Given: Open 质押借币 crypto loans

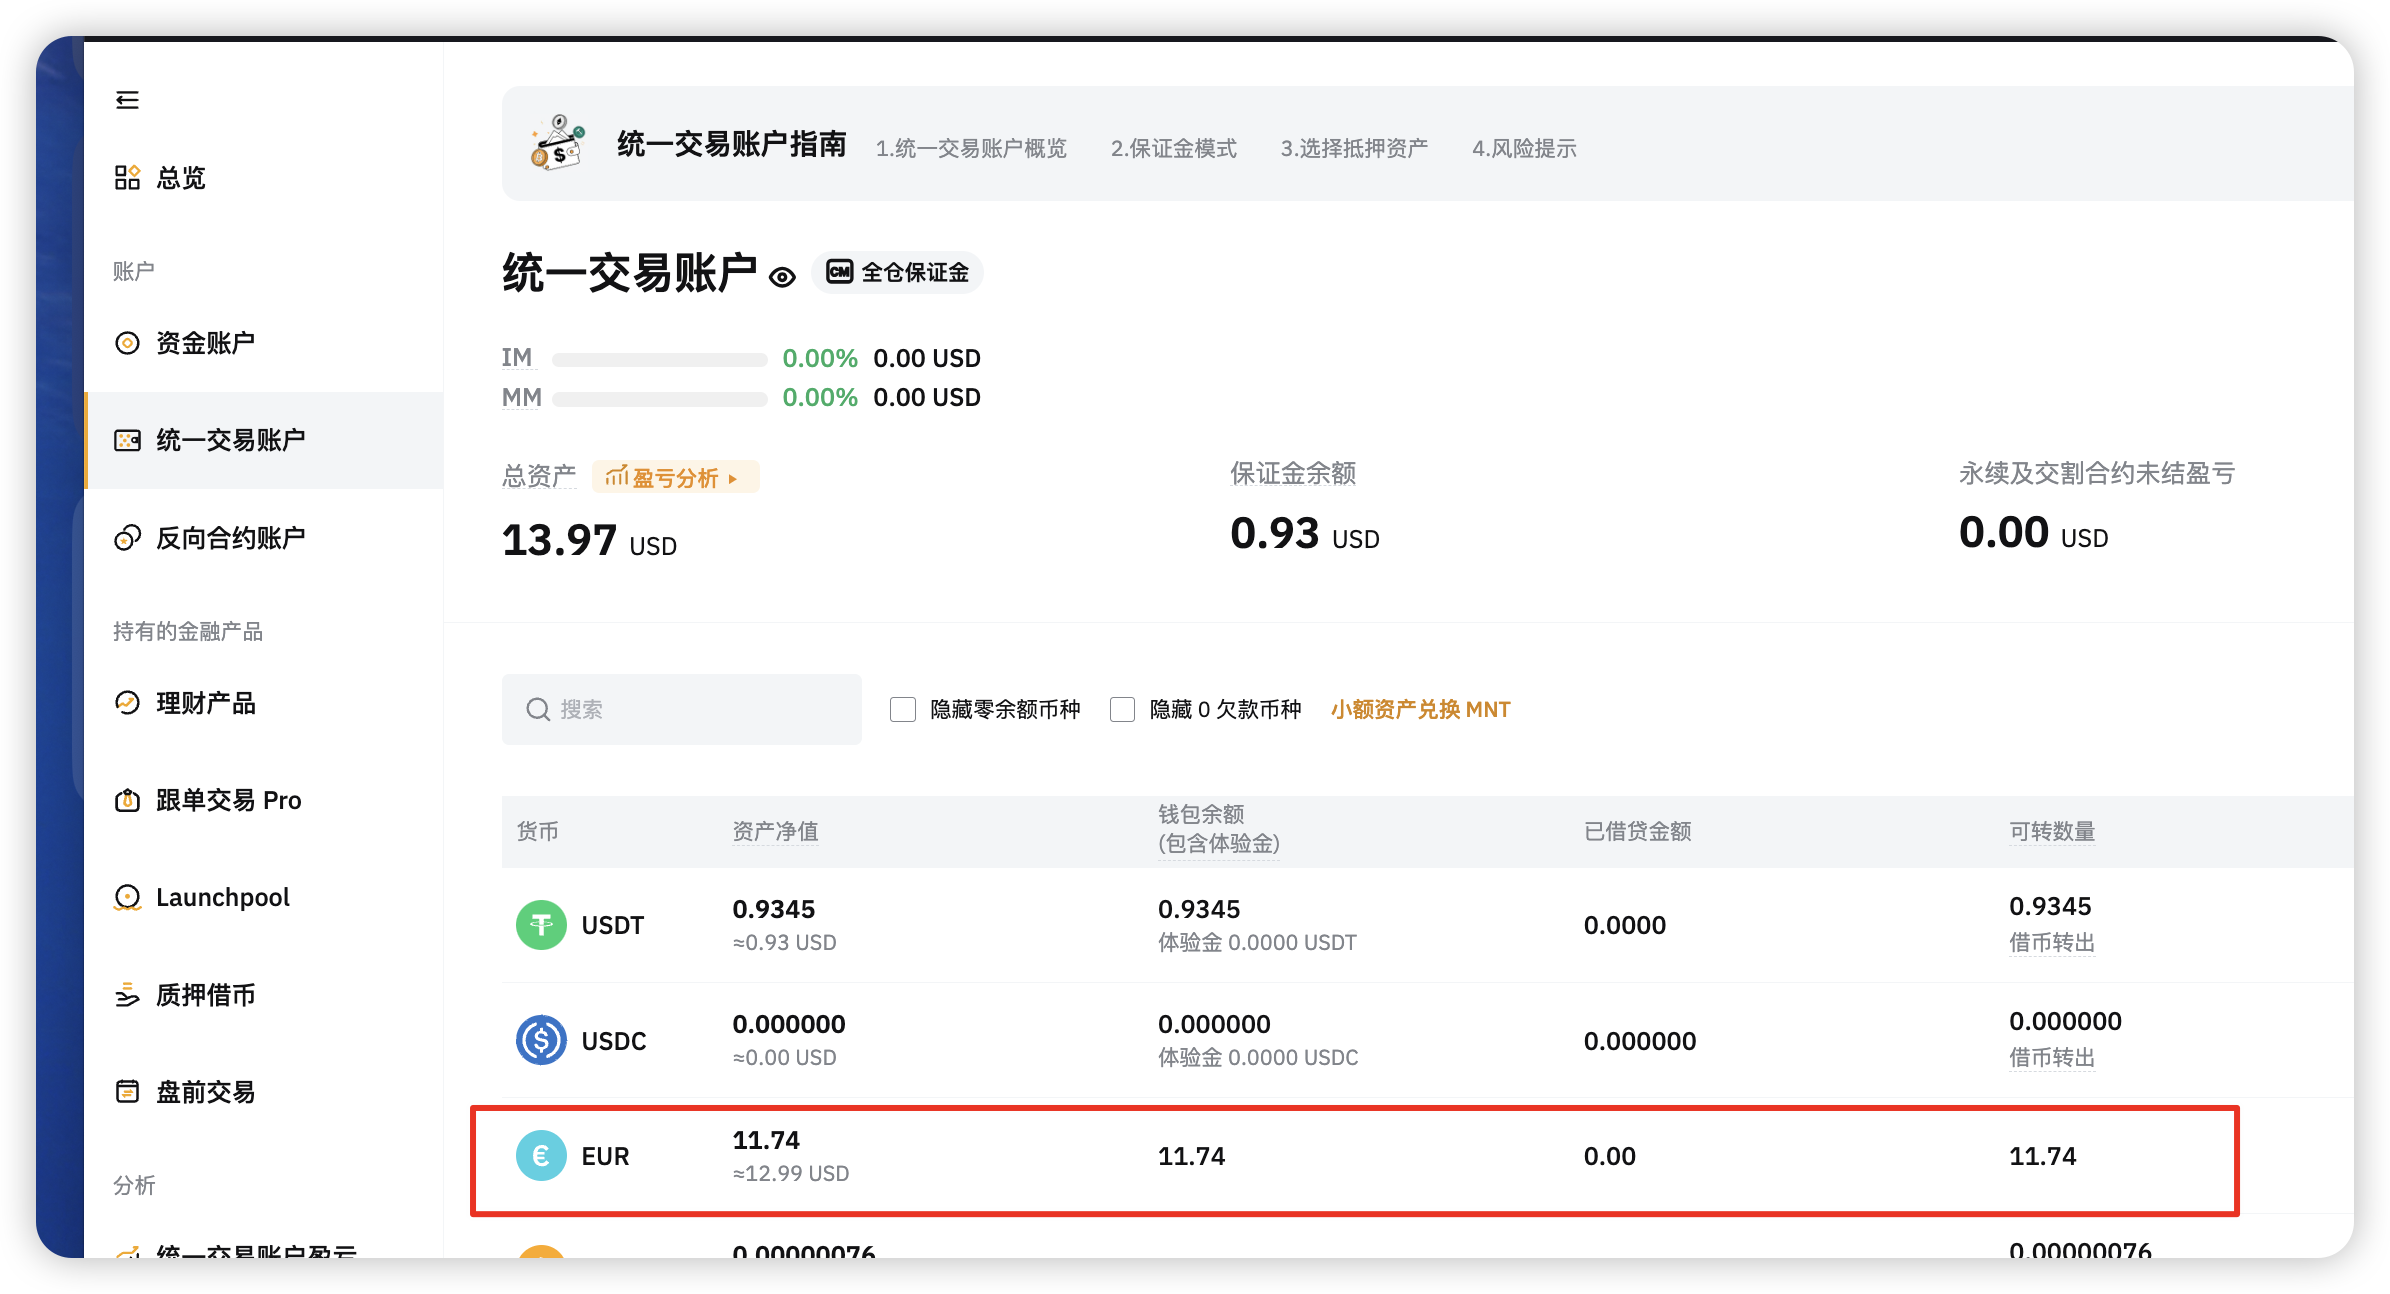Looking at the screenshot, I should (x=204, y=994).
